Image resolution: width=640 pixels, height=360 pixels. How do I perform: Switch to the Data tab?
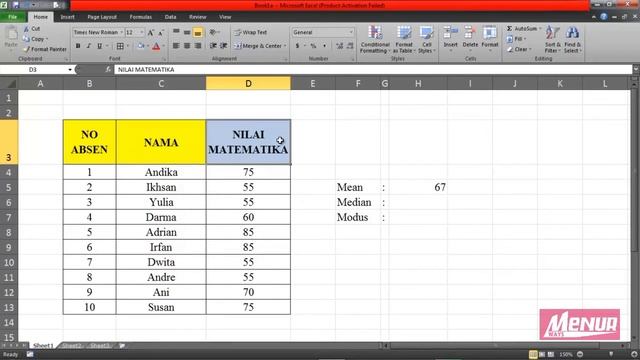(x=171, y=17)
